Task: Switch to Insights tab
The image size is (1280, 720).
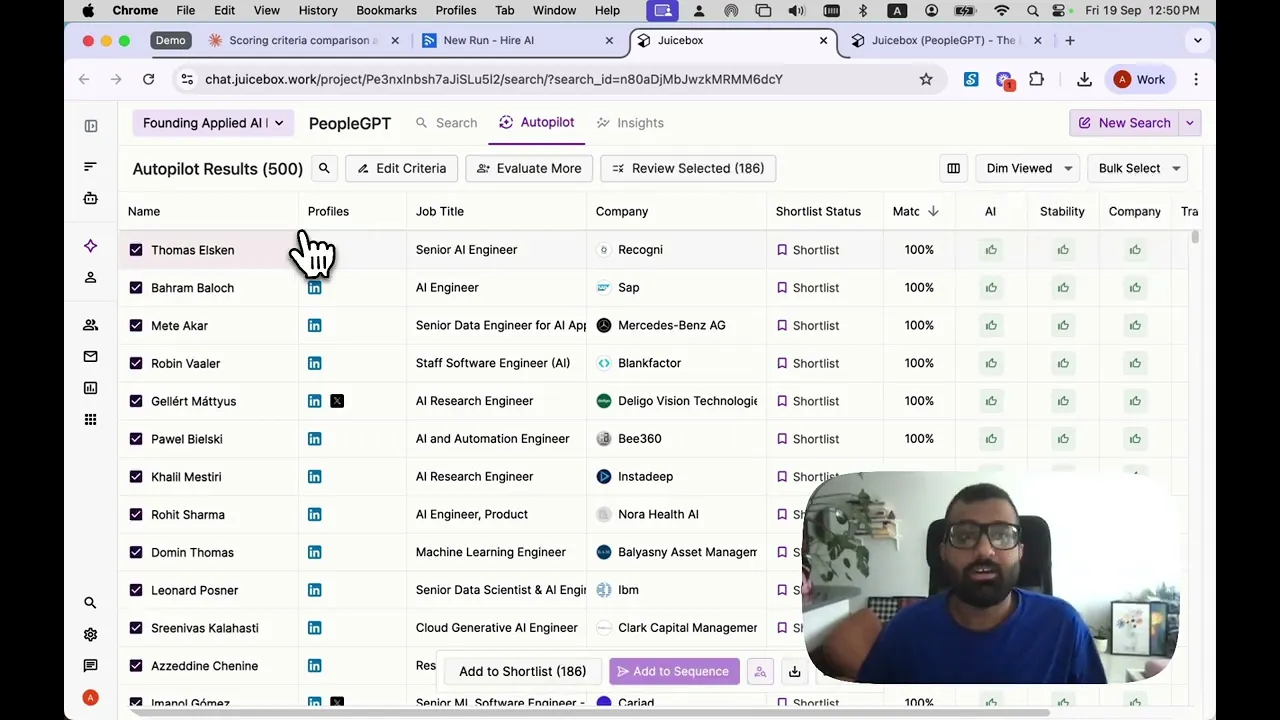Action: point(630,123)
